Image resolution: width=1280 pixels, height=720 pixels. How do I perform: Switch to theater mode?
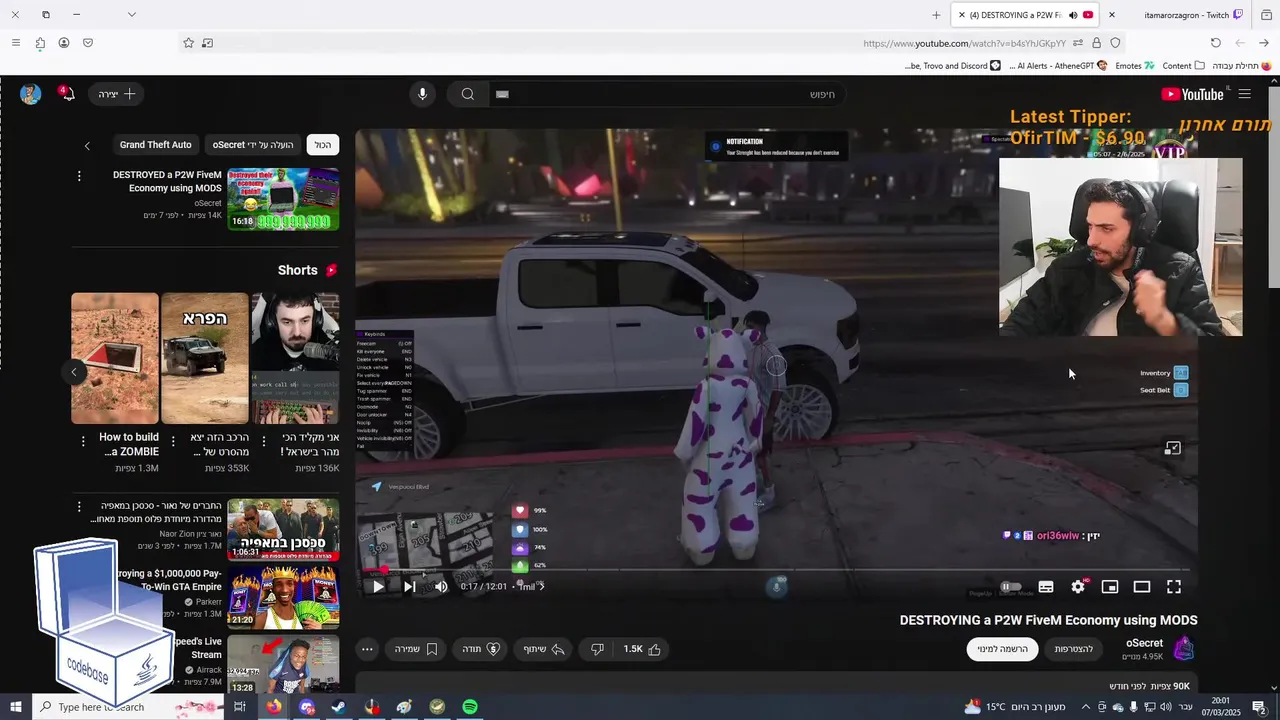[1142, 587]
